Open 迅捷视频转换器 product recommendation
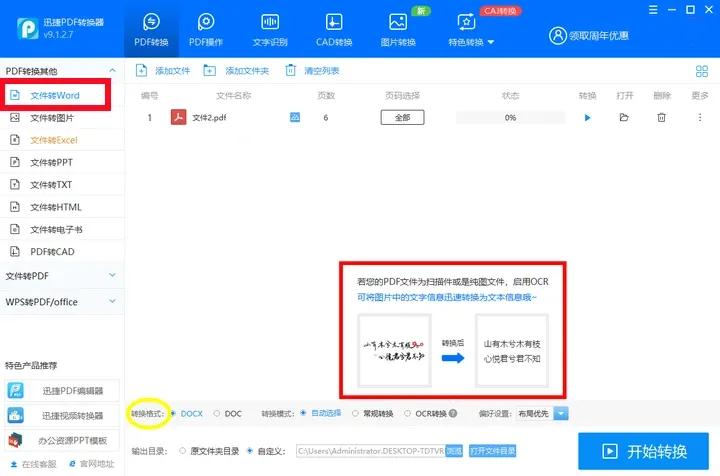720x476 pixels. [x=62, y=415]
